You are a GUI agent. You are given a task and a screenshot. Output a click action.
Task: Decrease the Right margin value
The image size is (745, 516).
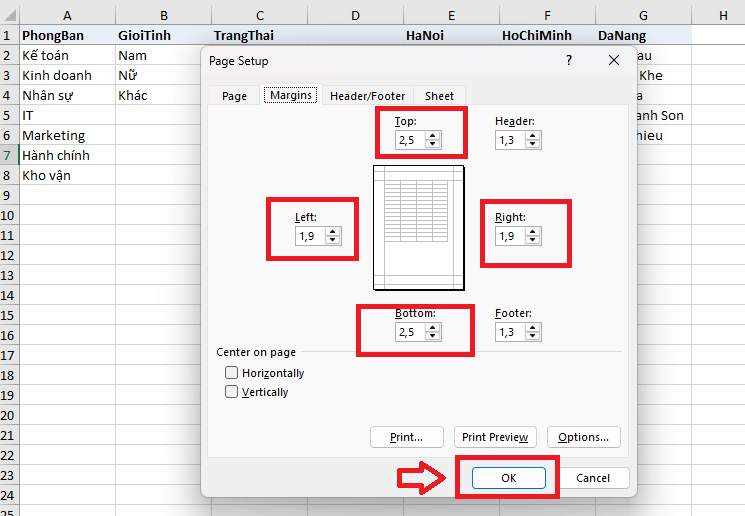click(533, 240)
